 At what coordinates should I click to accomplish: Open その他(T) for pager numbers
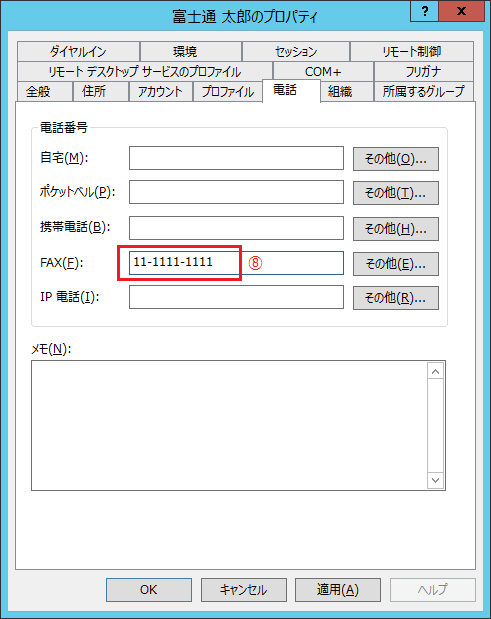coord(395,193)
